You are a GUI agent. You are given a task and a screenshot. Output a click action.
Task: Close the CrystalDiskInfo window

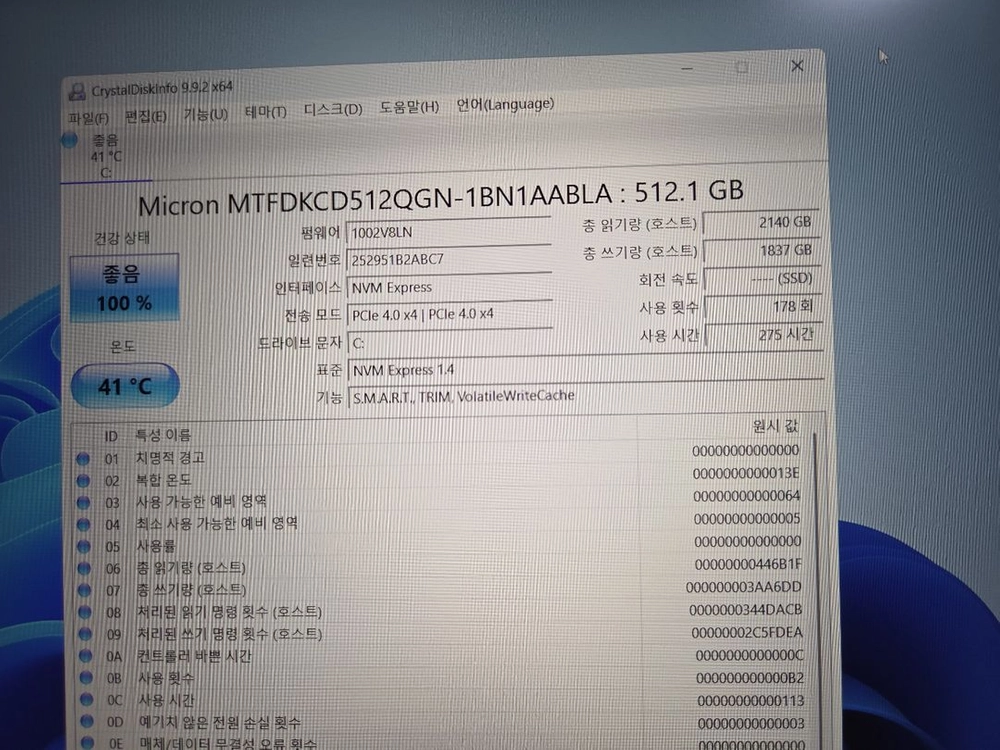coord(797,66)
